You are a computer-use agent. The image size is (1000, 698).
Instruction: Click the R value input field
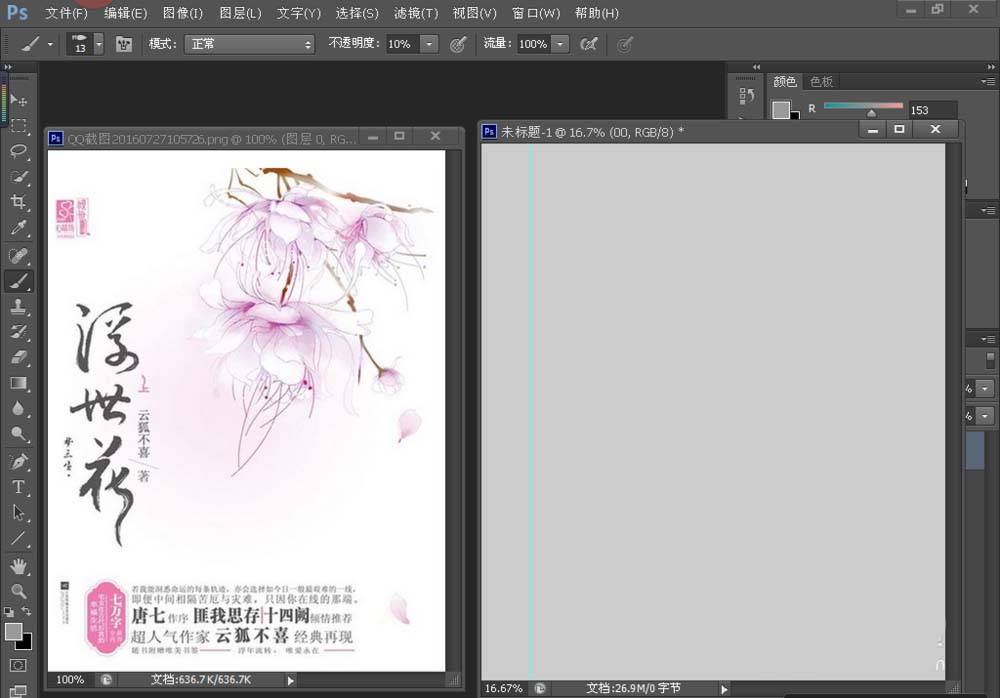click(x=932, y=110)
